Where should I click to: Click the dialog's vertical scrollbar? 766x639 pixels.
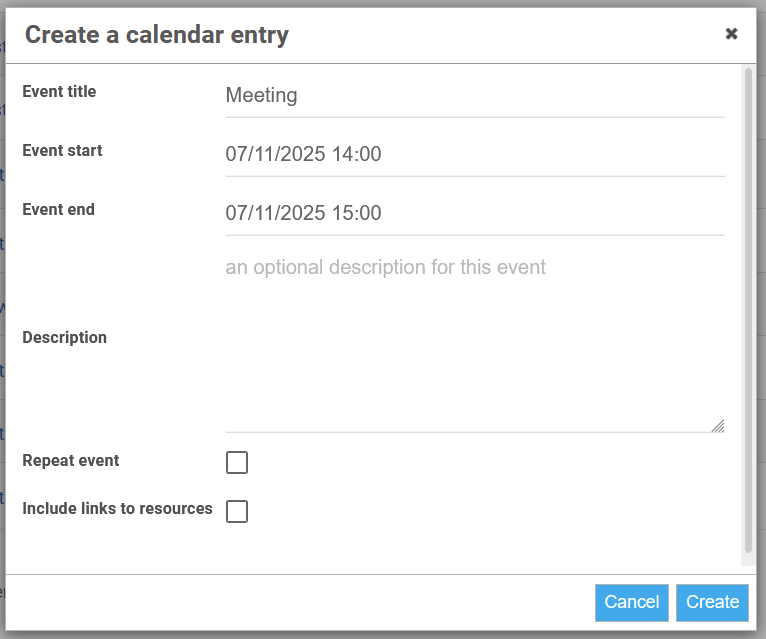click(x=748, y=311)
